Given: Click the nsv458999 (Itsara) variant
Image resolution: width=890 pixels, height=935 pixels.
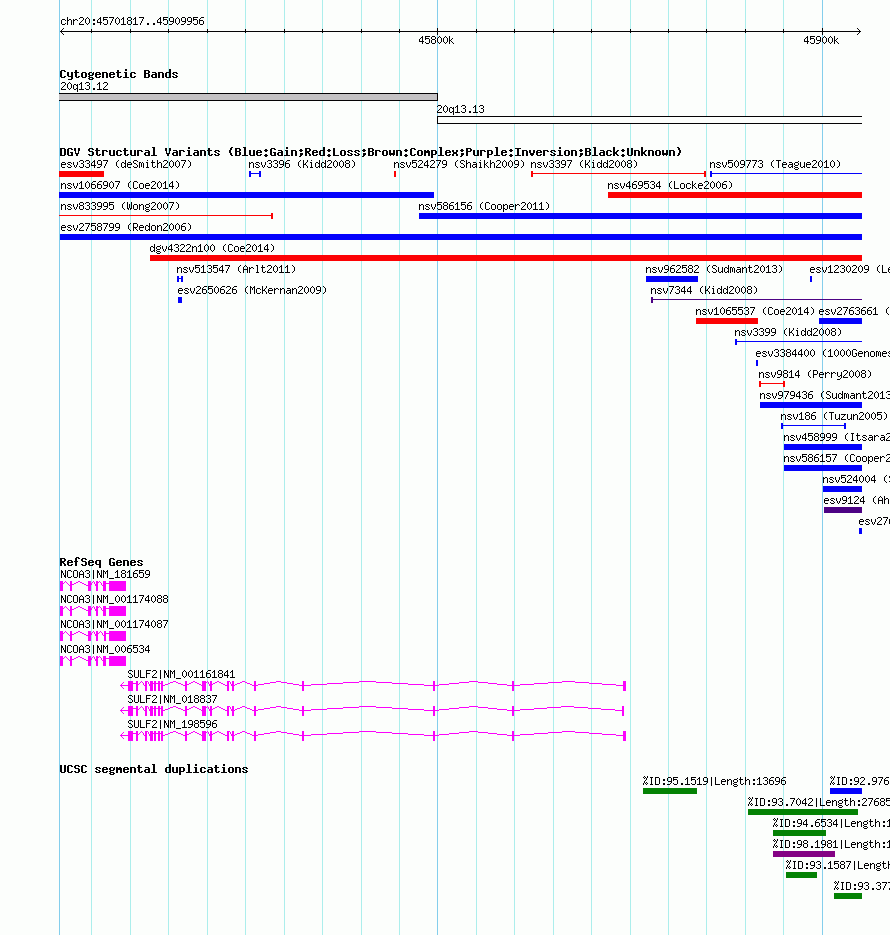Looking at the screenshot, I should pyautogui.click(x=823, y=447).
